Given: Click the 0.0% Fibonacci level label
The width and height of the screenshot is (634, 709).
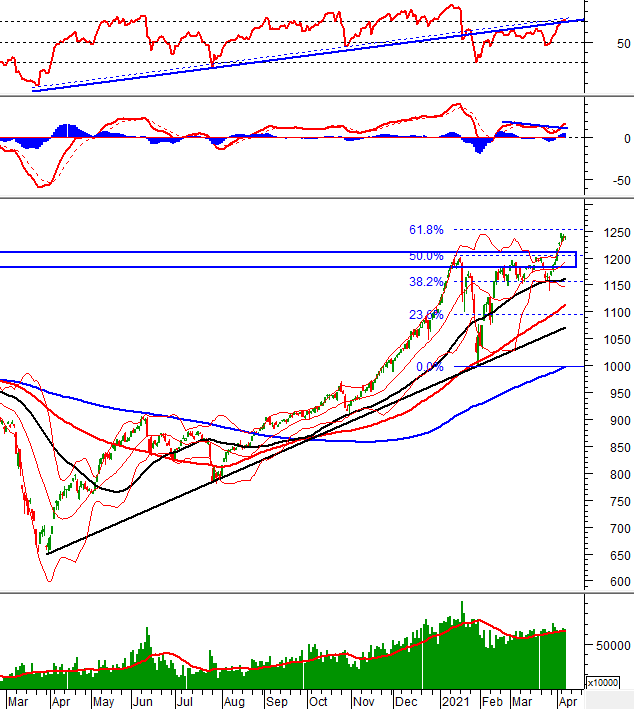Looking at the screenshot, I should tap(430, 367).
